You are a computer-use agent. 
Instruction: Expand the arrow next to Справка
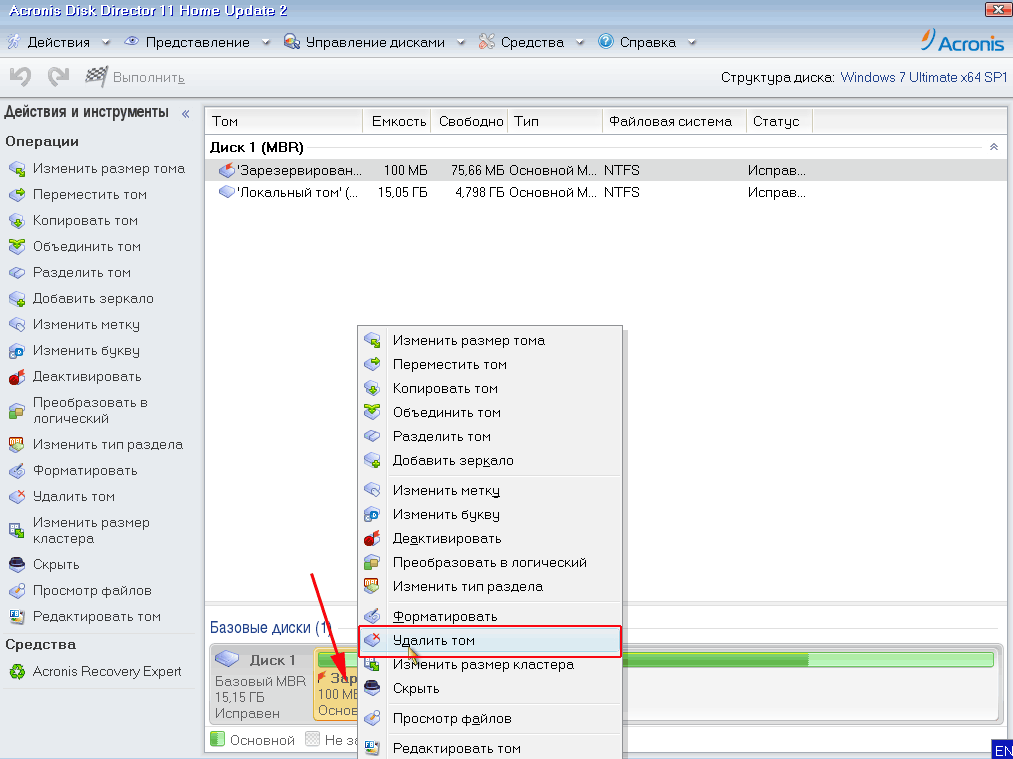coord(692,43)
